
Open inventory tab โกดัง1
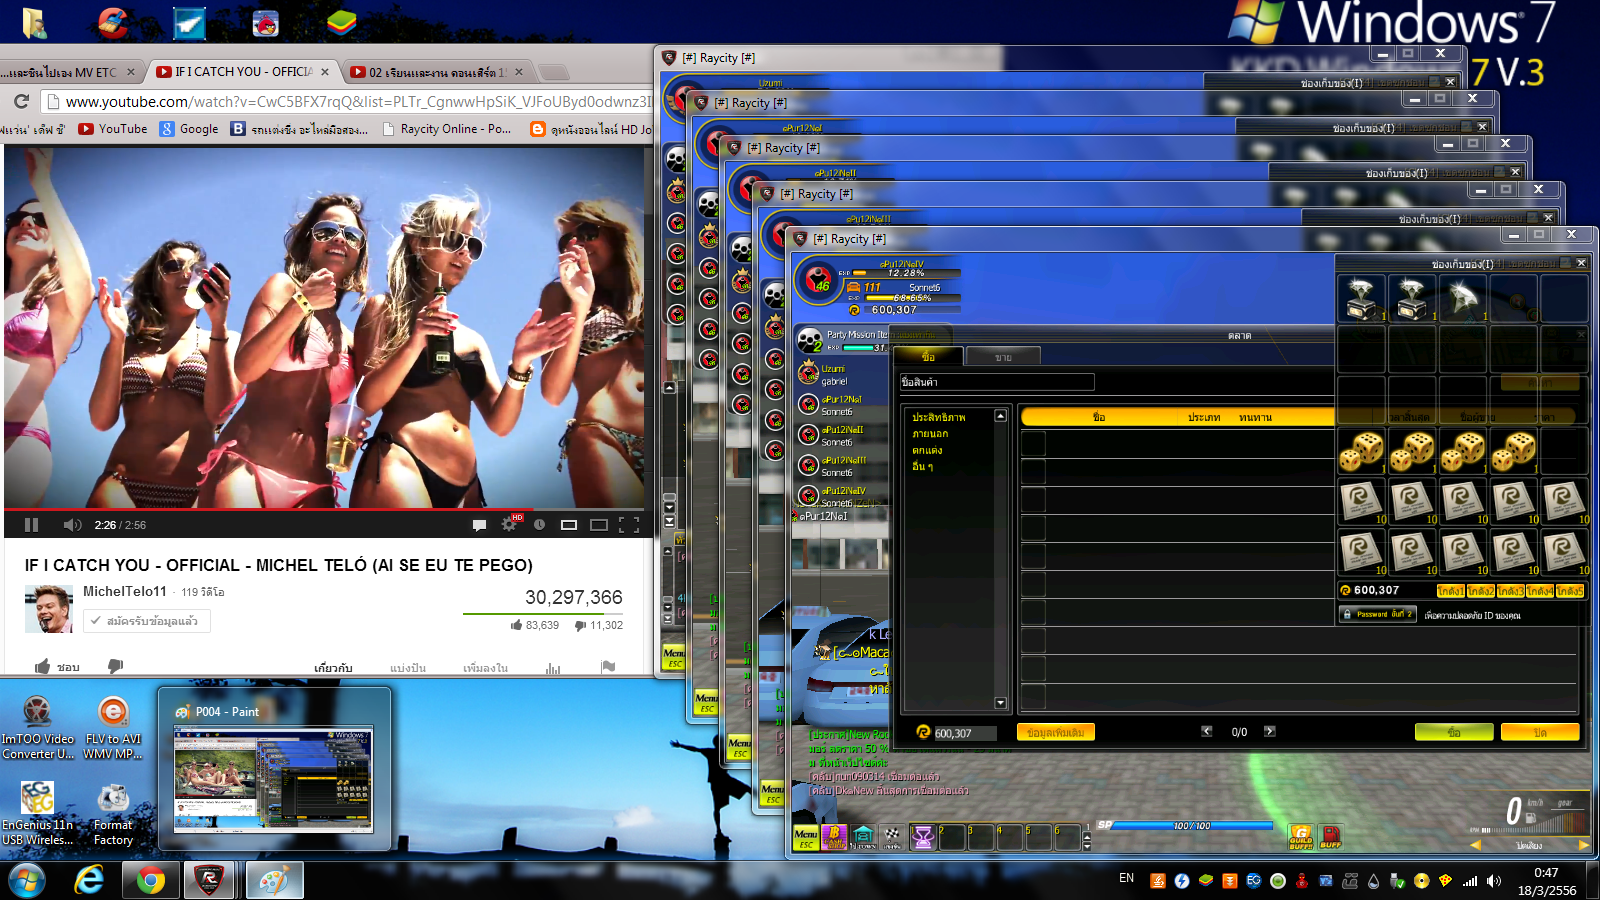coord(1451,591)
